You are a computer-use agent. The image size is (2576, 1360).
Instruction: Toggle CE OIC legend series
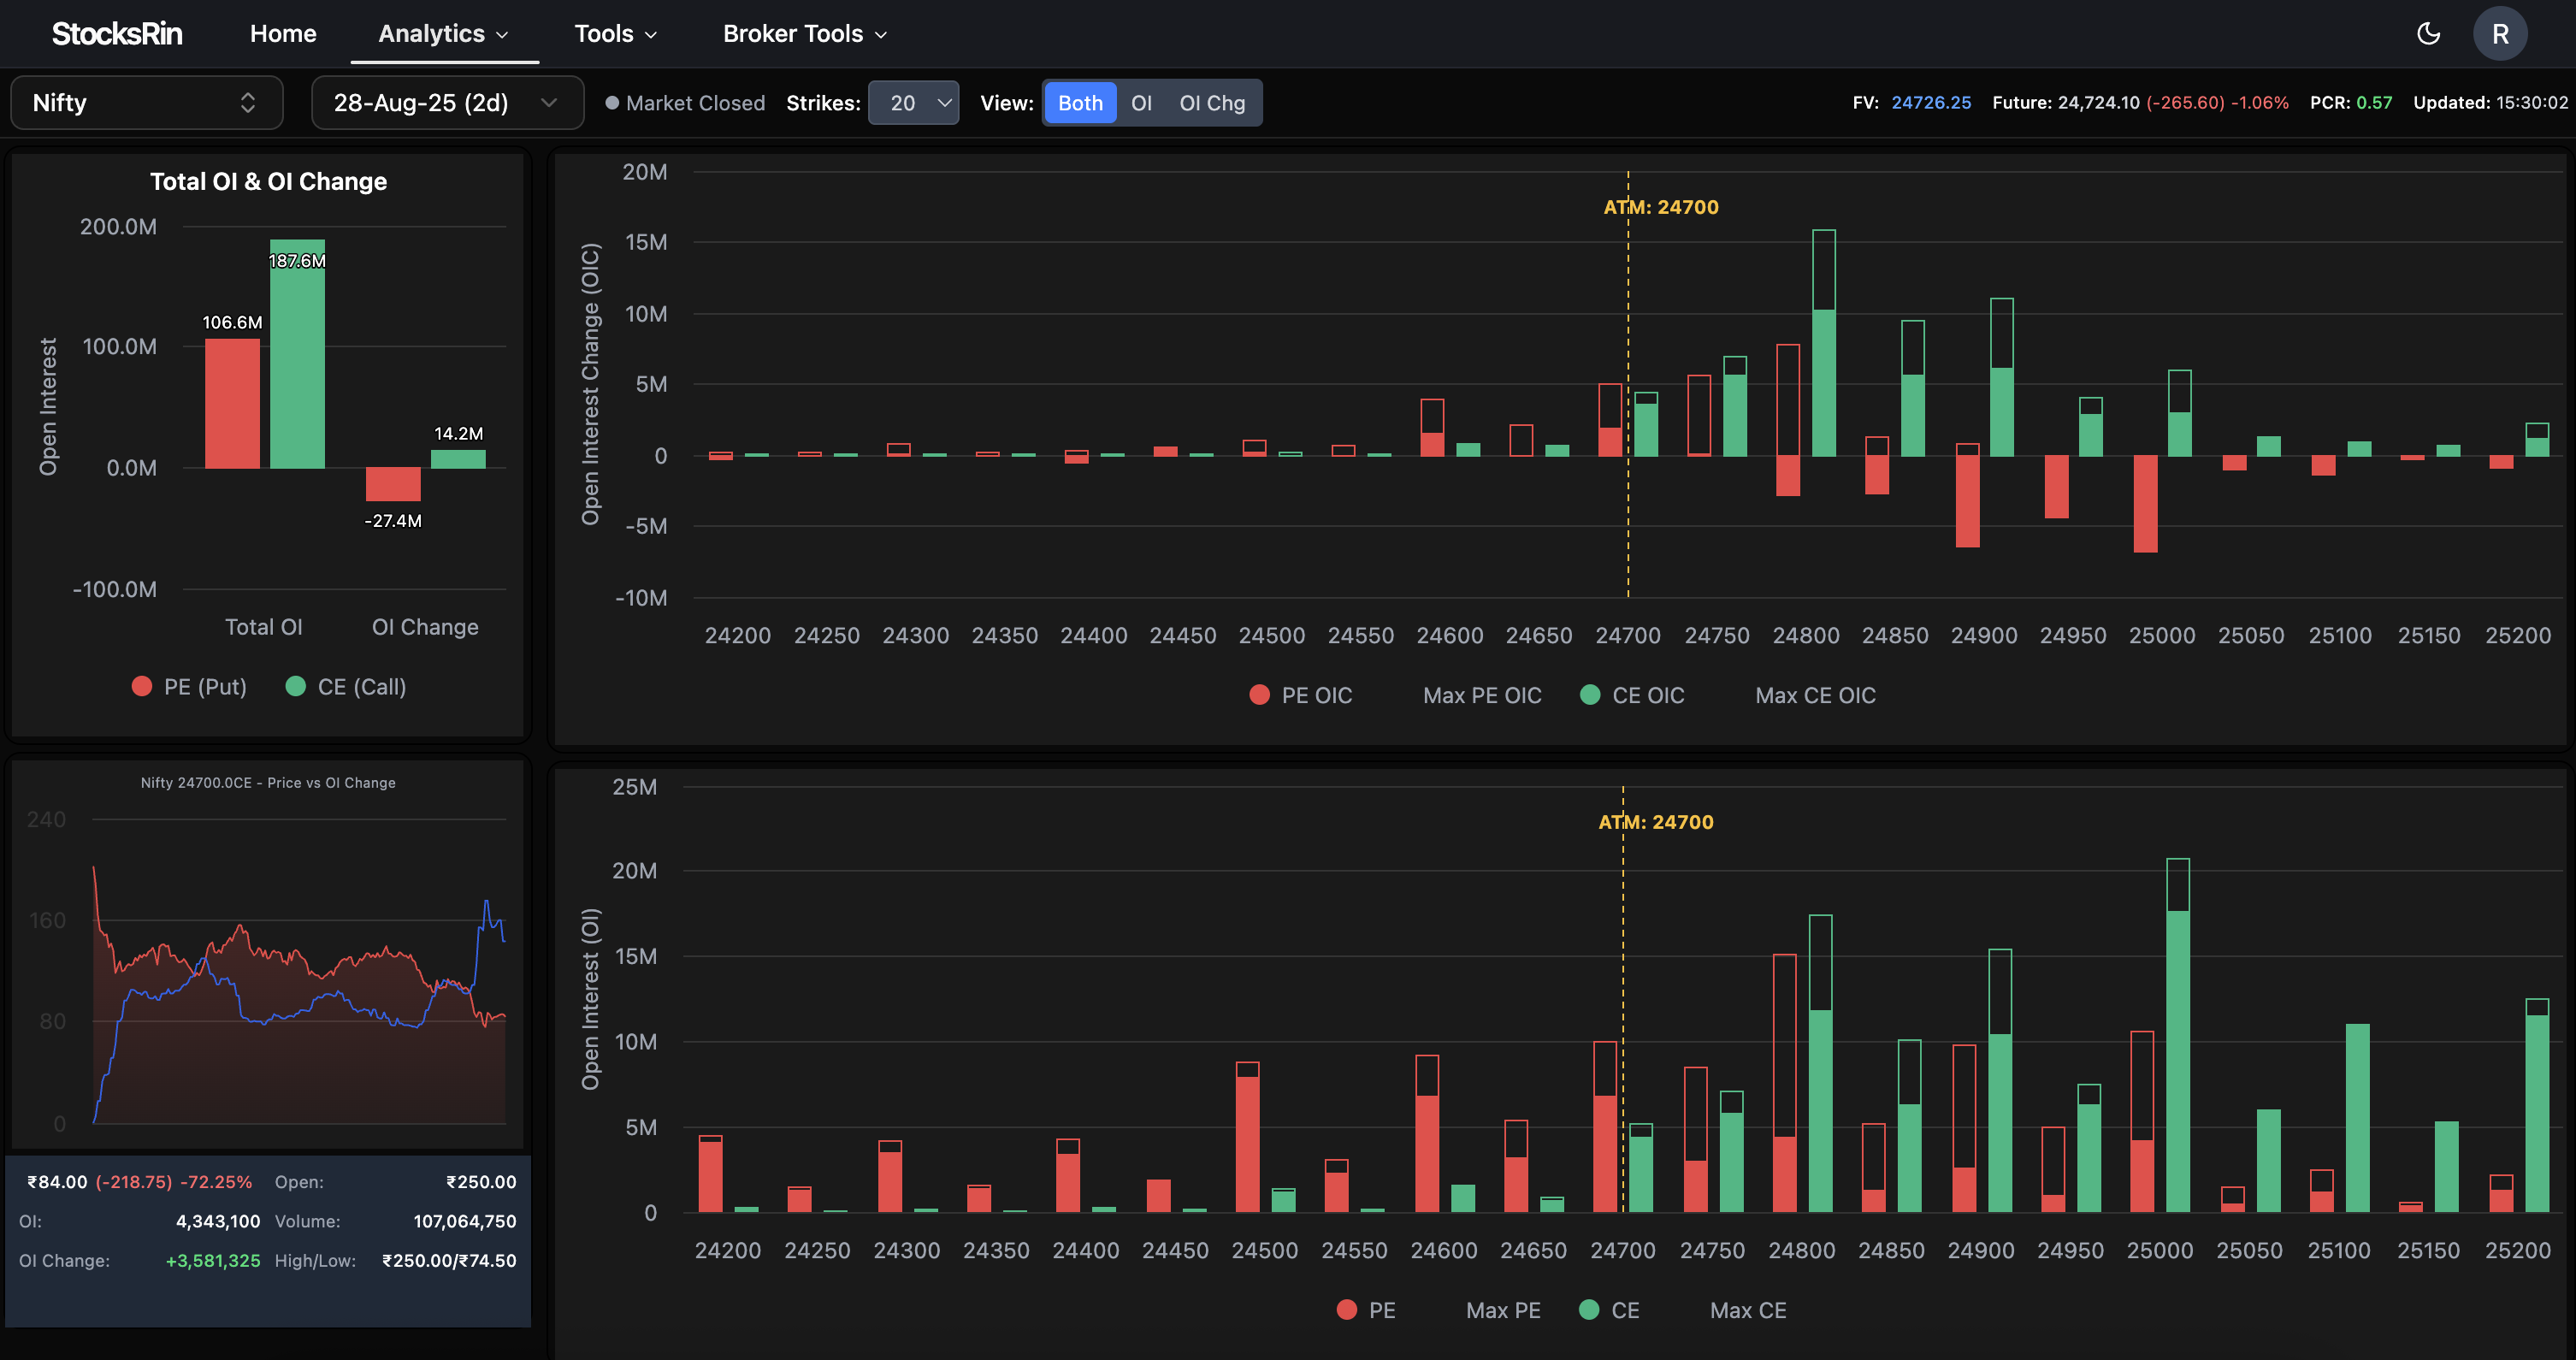click(x=1632, y=695)
